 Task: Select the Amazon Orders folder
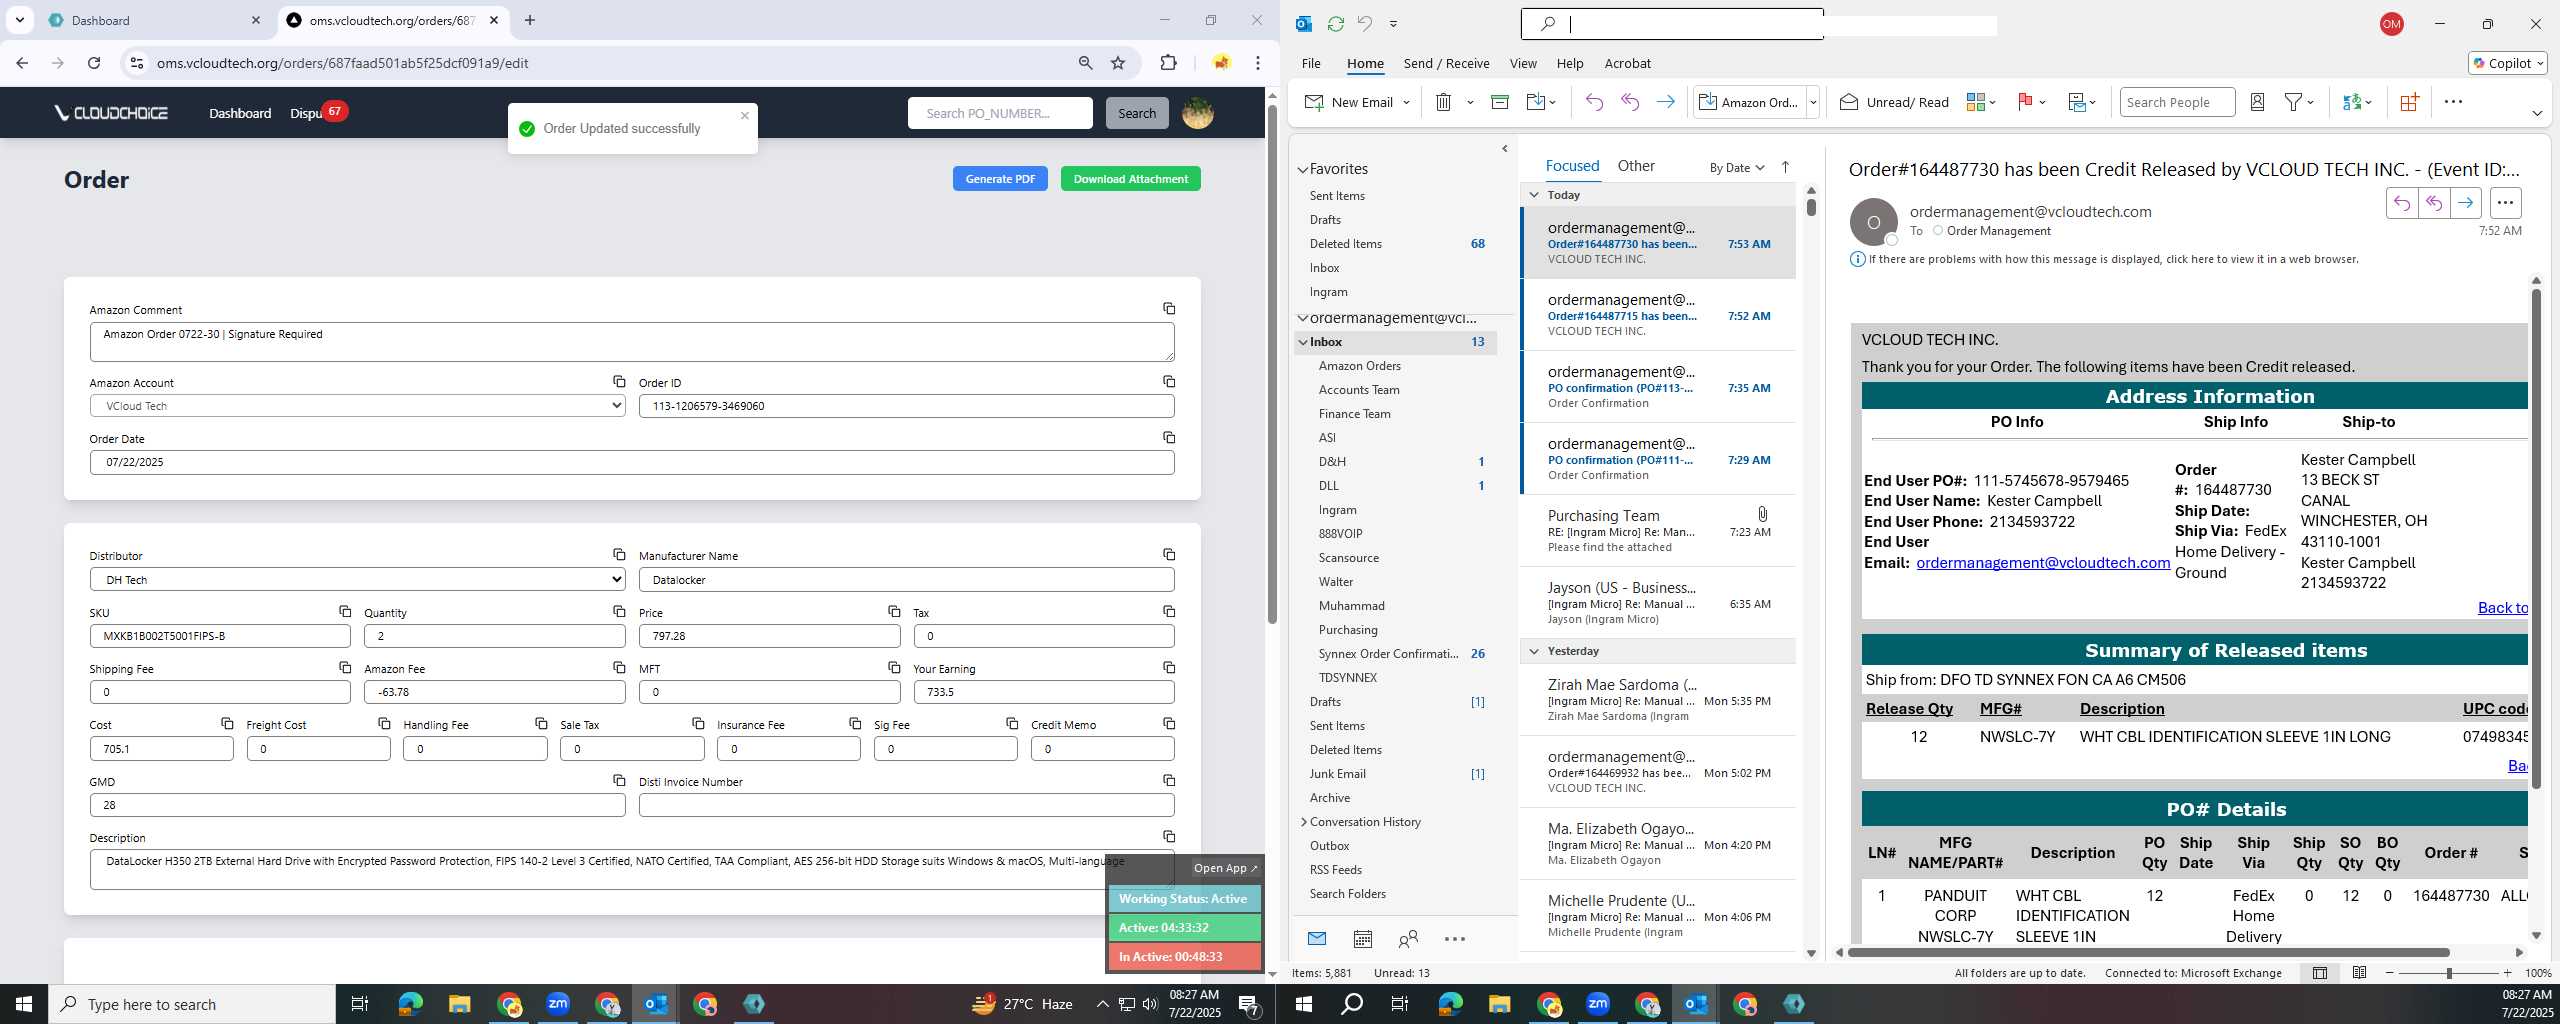coord(1359,366)
